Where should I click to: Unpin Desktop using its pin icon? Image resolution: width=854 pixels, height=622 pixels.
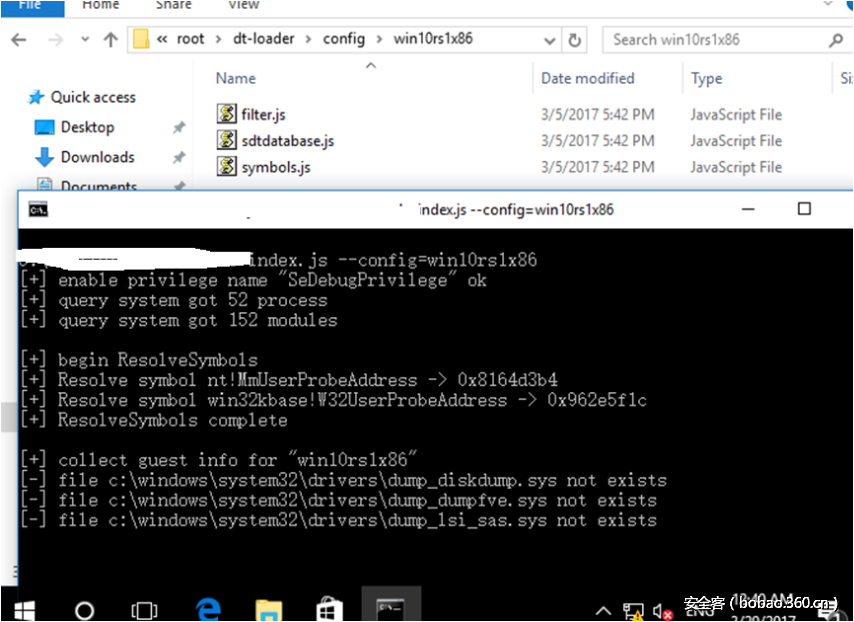coord(179,127)
